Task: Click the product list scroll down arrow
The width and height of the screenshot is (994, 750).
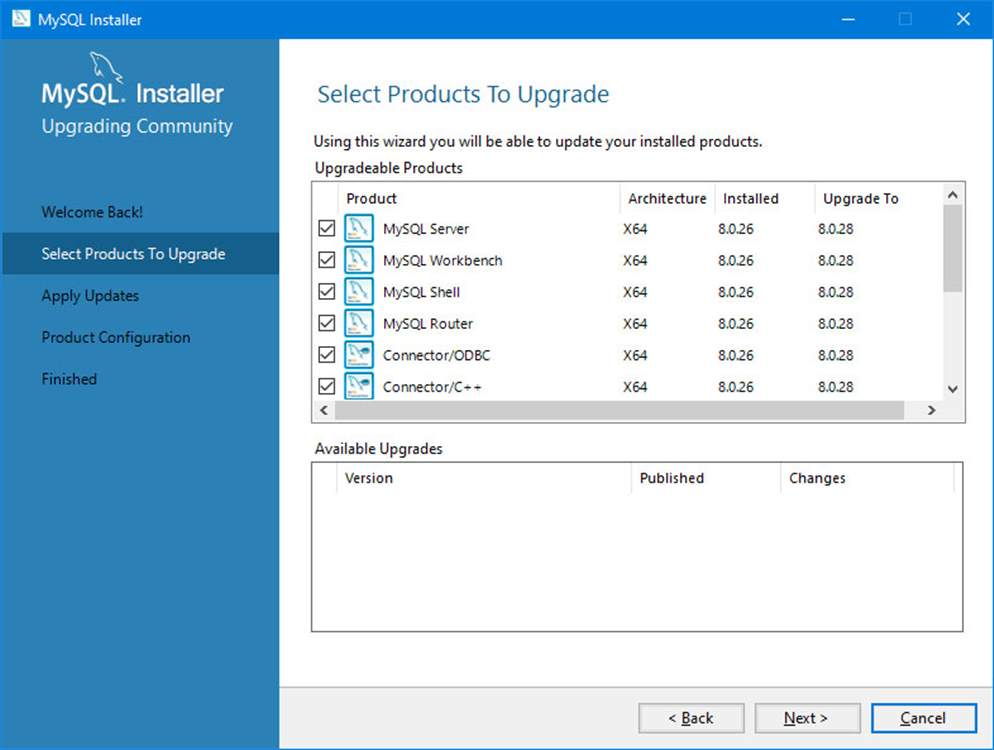Action: pos(952,389)
